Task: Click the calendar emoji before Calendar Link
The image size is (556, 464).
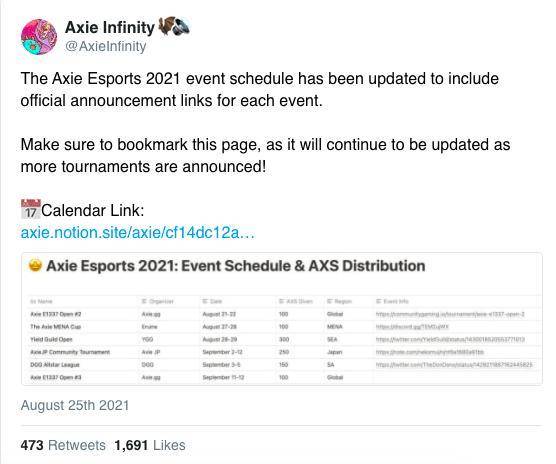Action: point(30,209)
